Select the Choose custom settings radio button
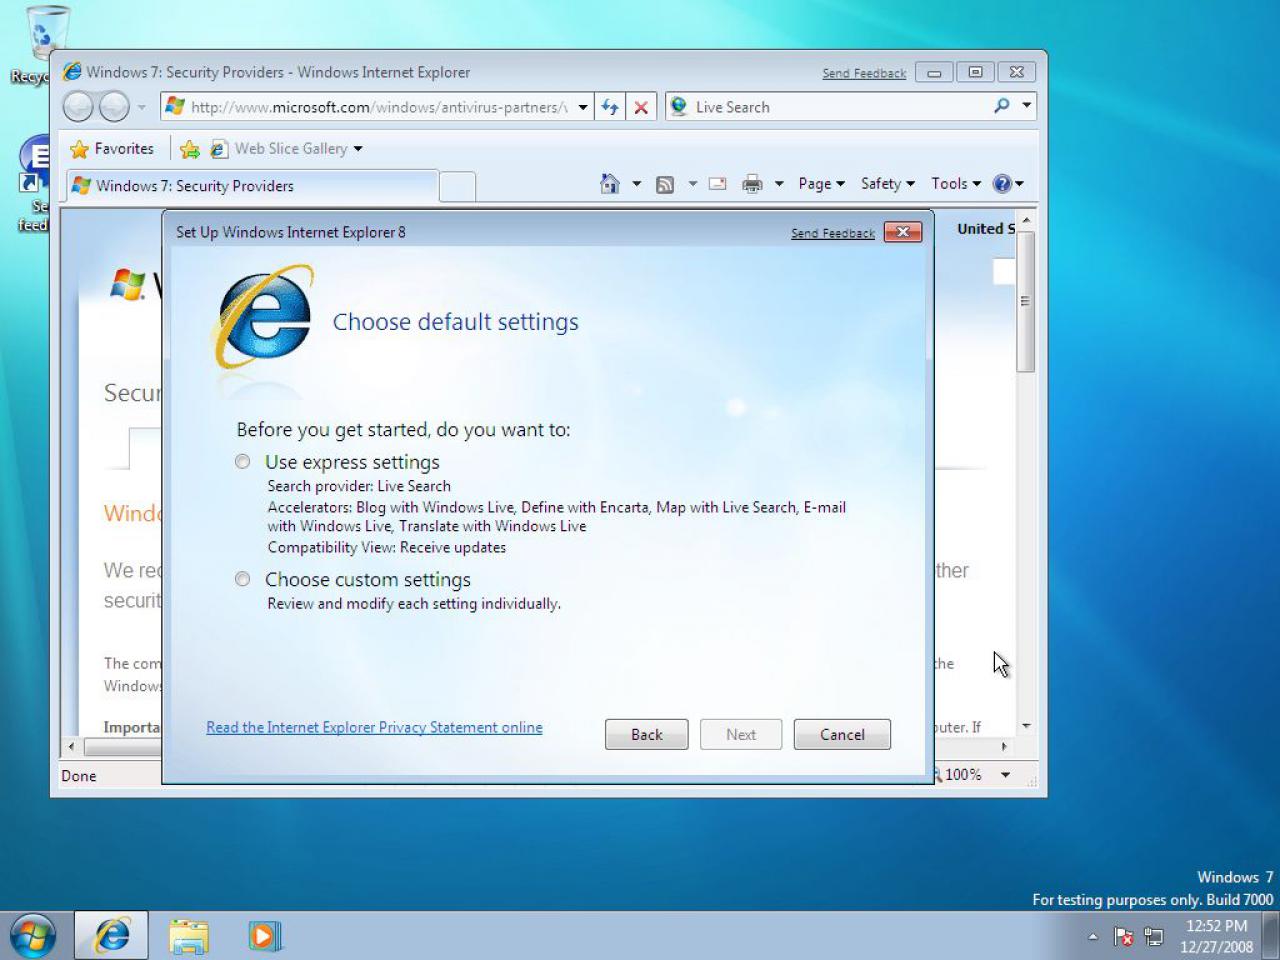This screenshot has width=1280, height=960. [243, 579]
